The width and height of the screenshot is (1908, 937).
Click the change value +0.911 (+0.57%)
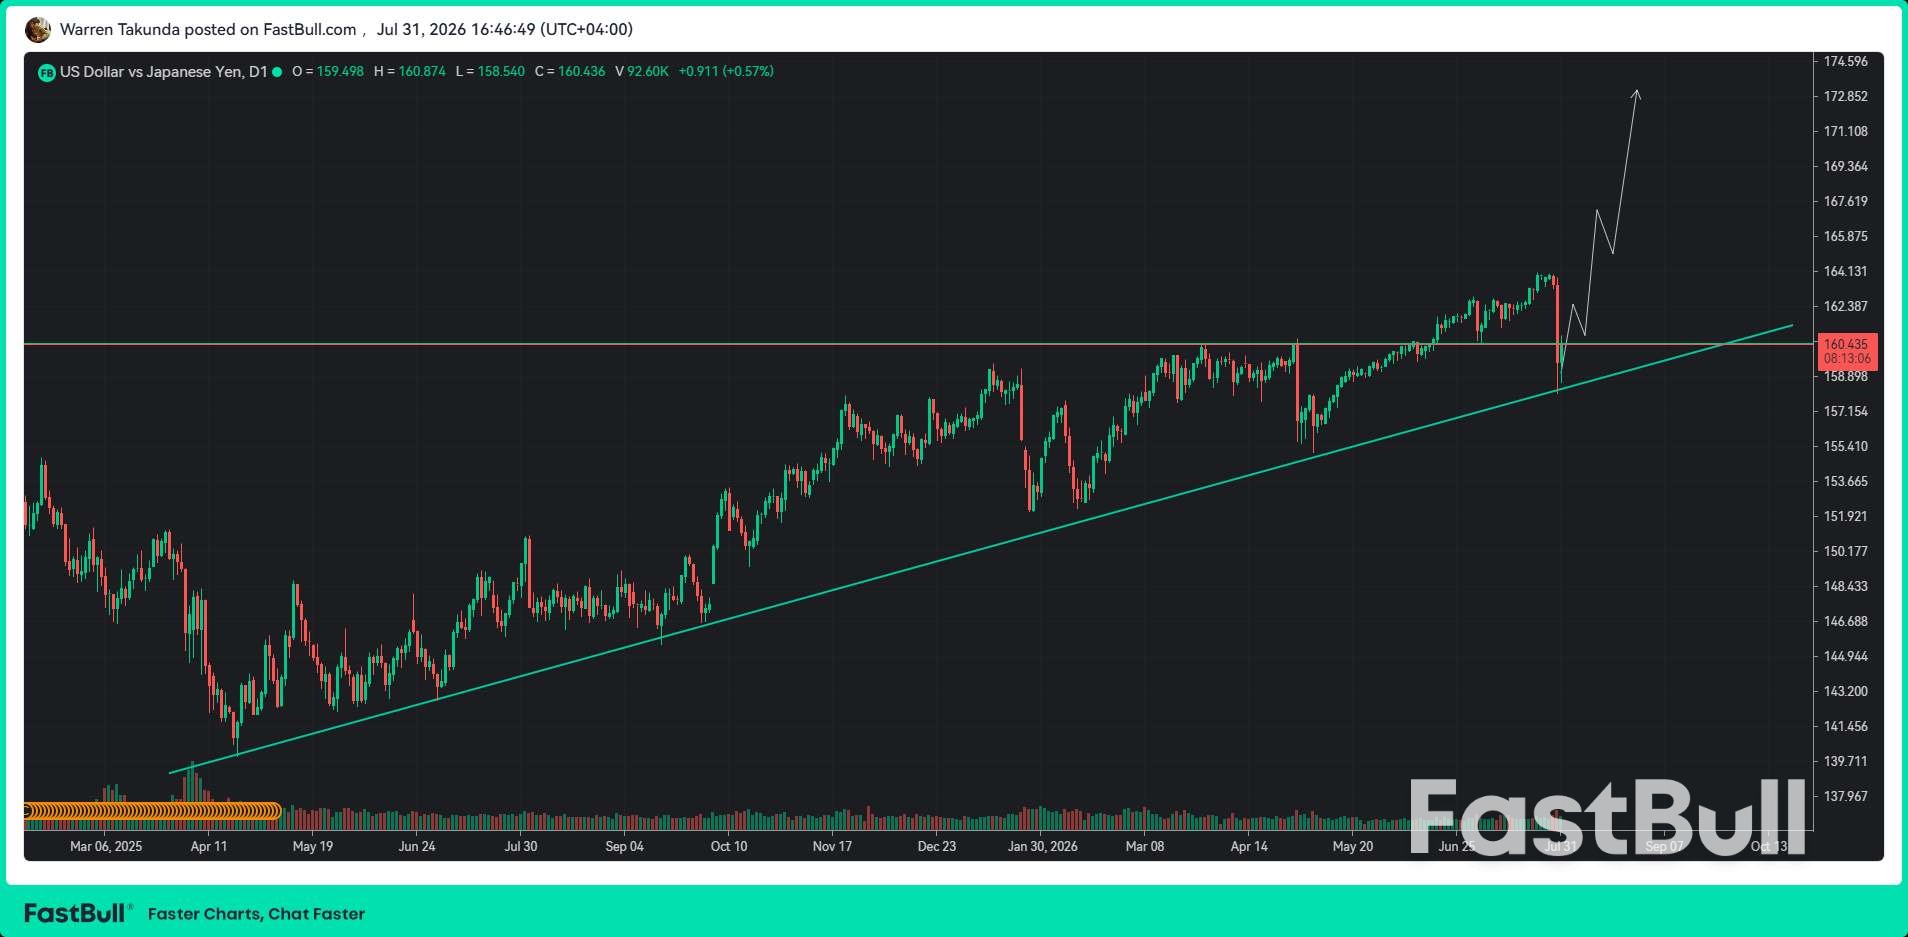point(726,72)
